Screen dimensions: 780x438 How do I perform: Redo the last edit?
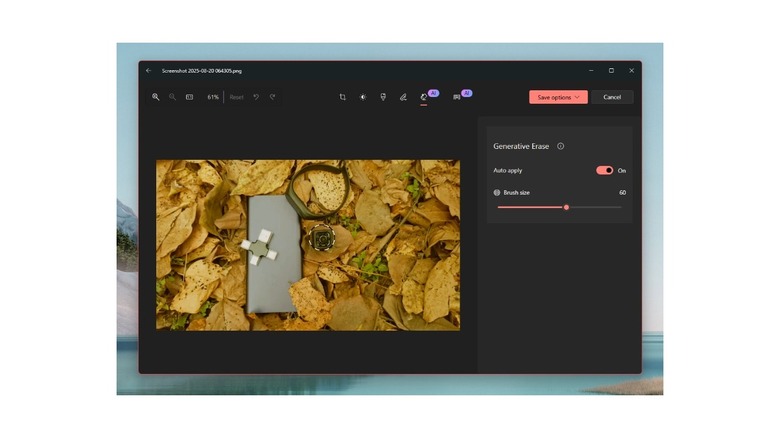270,97
